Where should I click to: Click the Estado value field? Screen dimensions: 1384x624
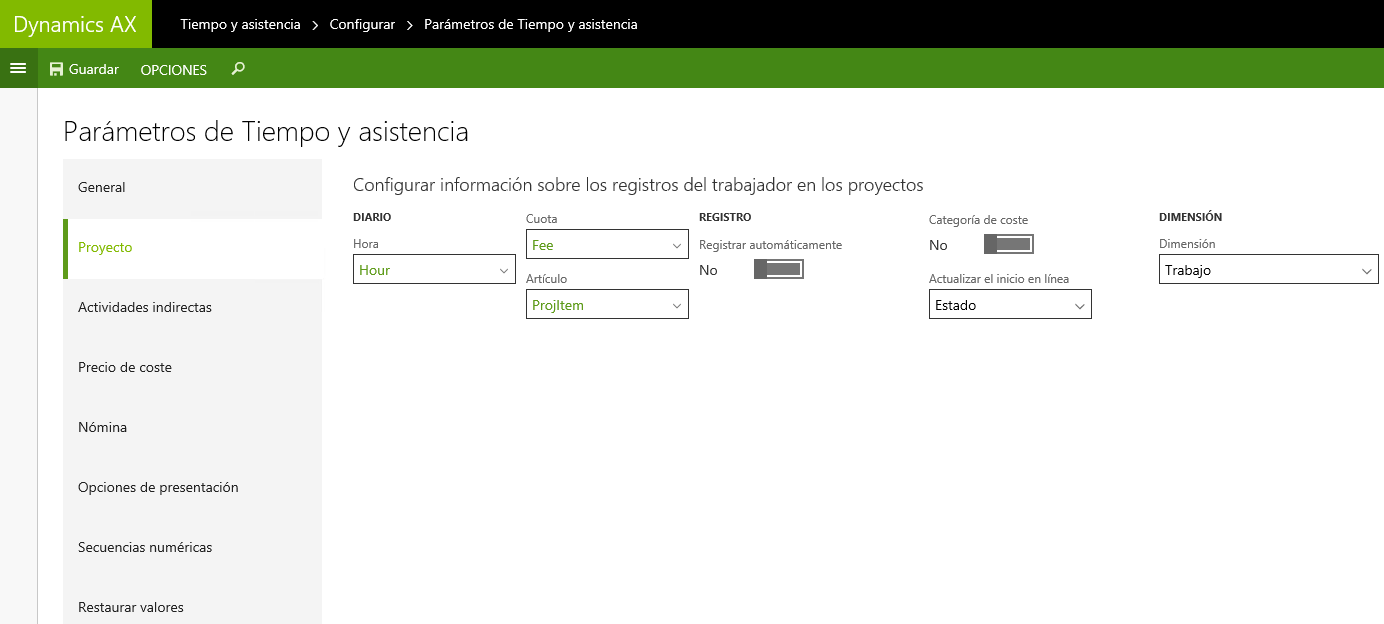(x=1010, y=305)
